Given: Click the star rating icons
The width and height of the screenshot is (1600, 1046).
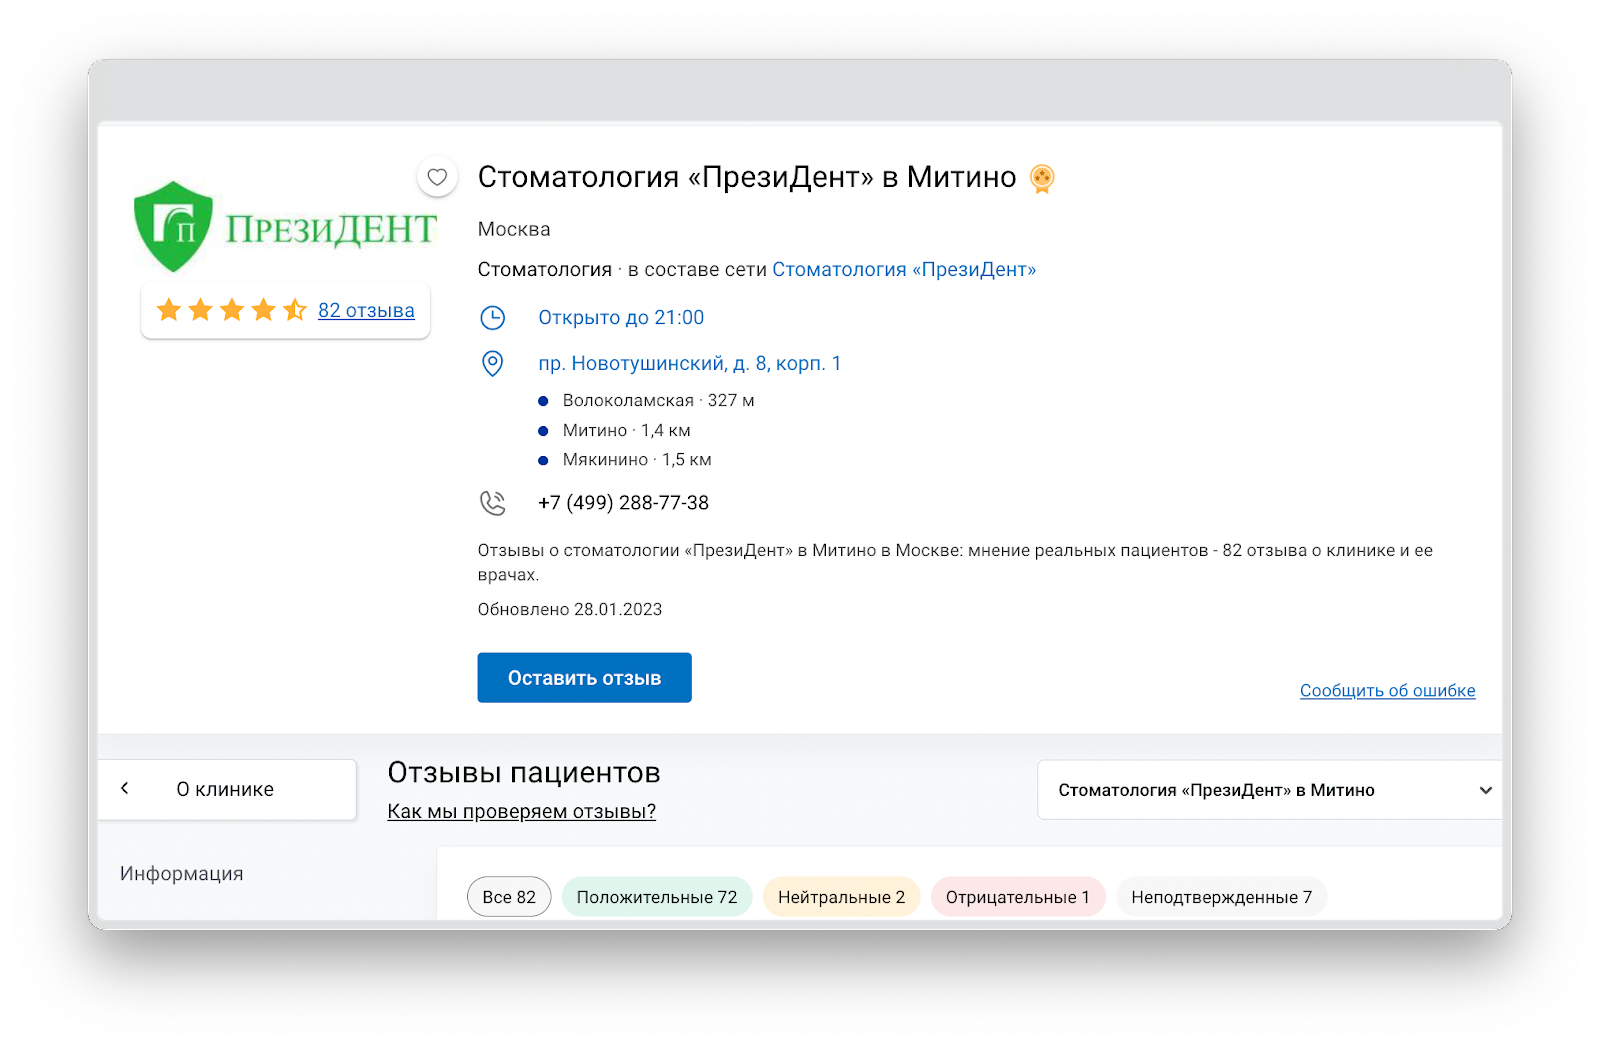Looking at the screenshot, I should click(x=231, y=310).
